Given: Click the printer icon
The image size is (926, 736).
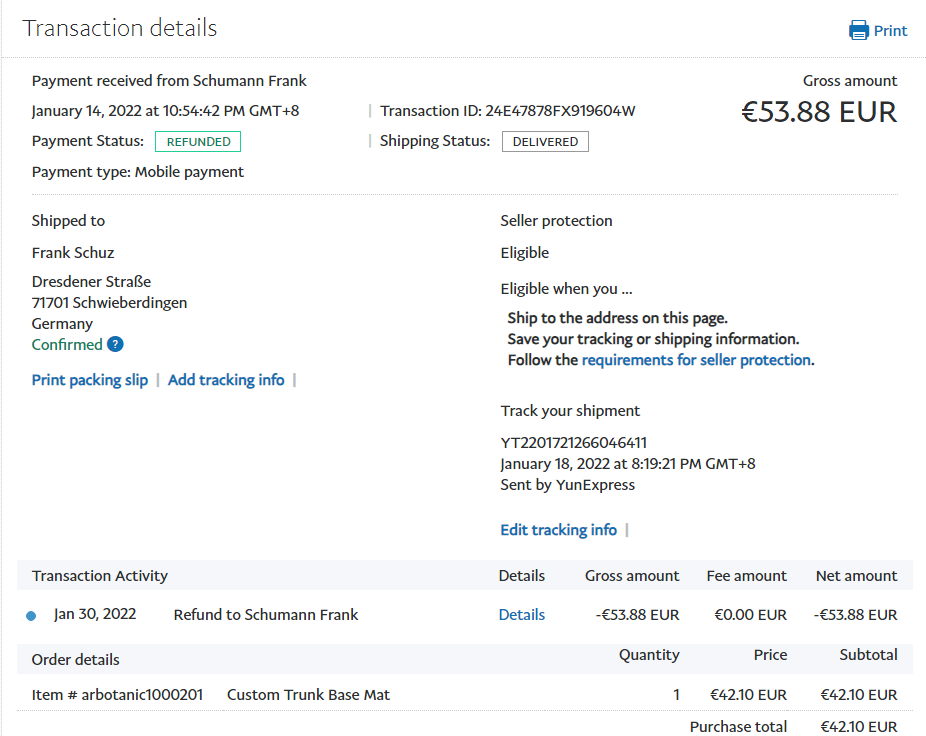Looking at the screenshot, I should click(x=858, y=30).
